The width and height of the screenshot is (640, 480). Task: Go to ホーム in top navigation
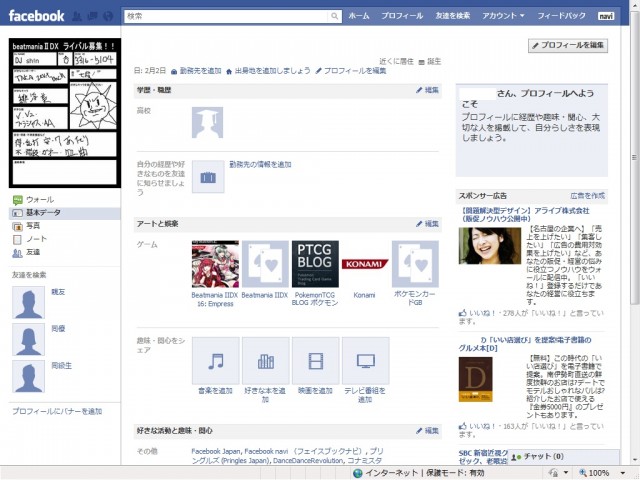coord(359,16)
